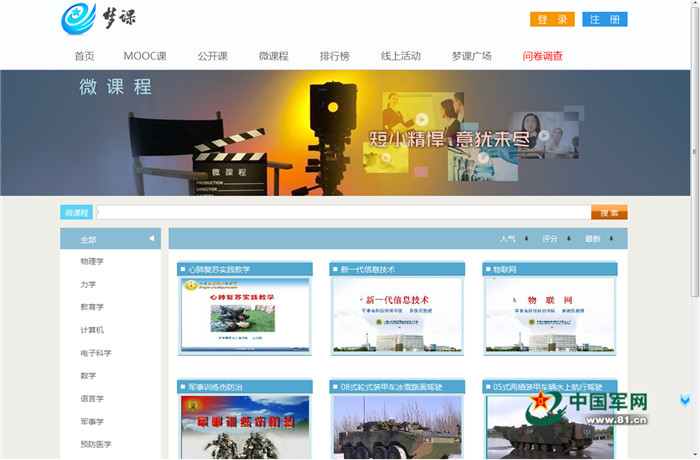Screen dimensions: 700x460
Task: Select the 电子科学 category
Action: tap(96, 353)
